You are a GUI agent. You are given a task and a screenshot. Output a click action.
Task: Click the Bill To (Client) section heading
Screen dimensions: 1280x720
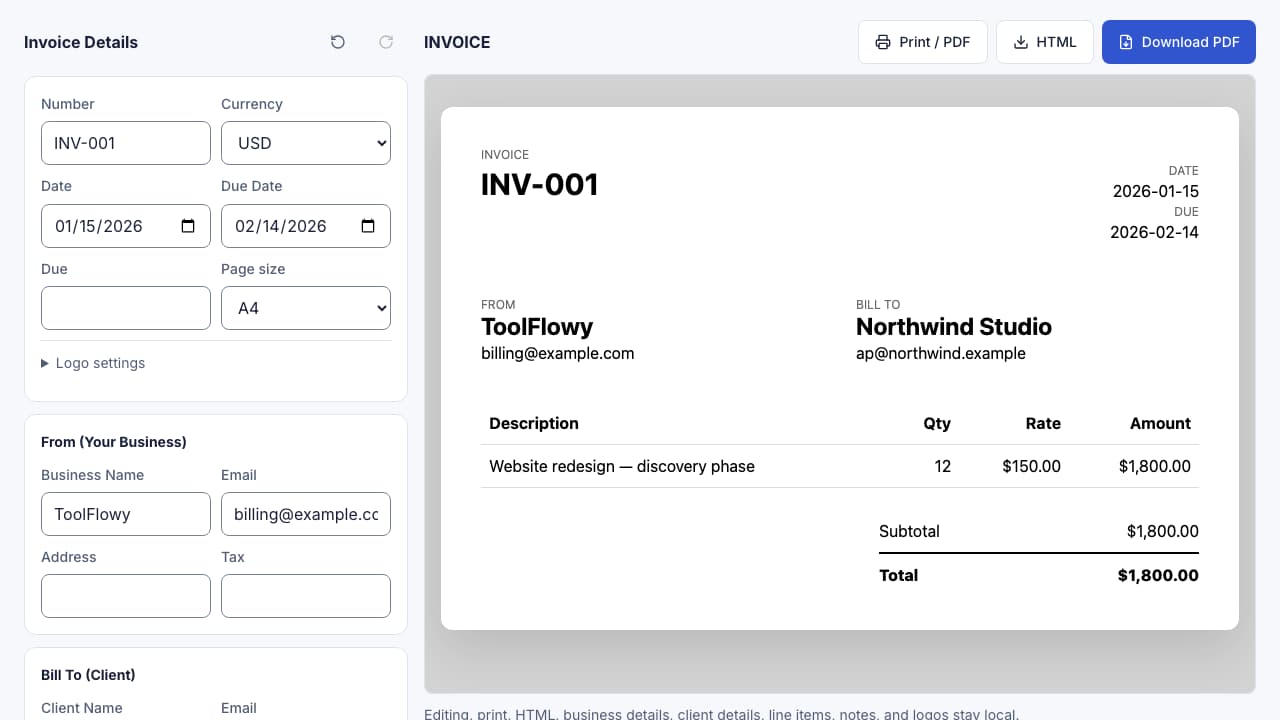tap(88, 675)
